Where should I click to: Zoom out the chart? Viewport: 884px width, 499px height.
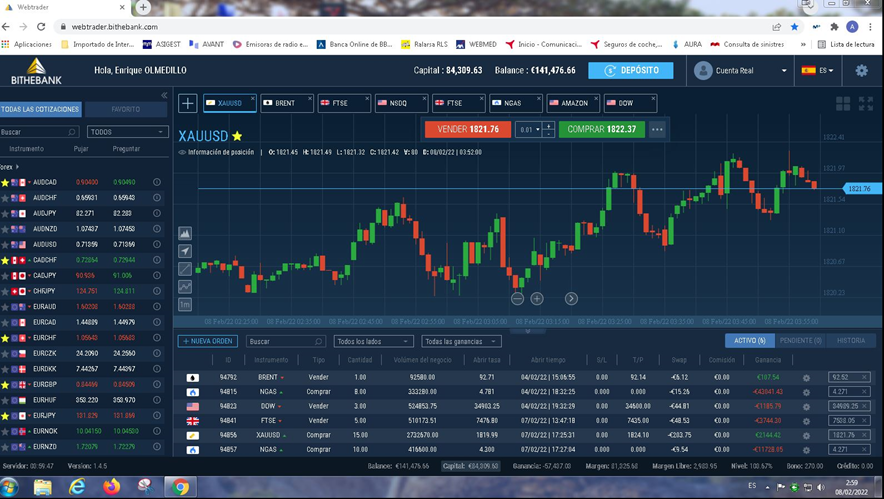517,299
